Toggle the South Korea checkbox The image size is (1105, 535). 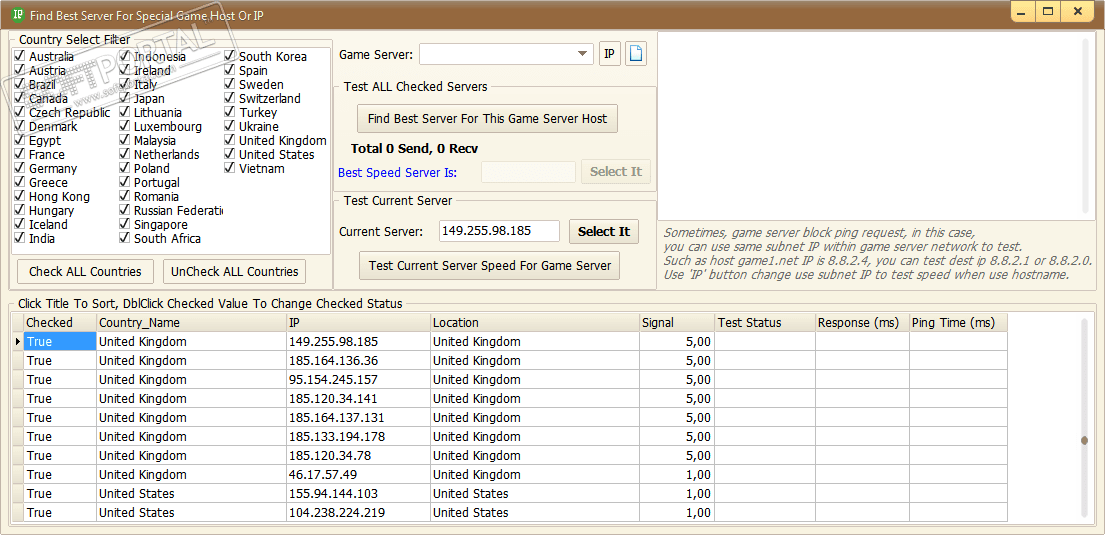230,56
